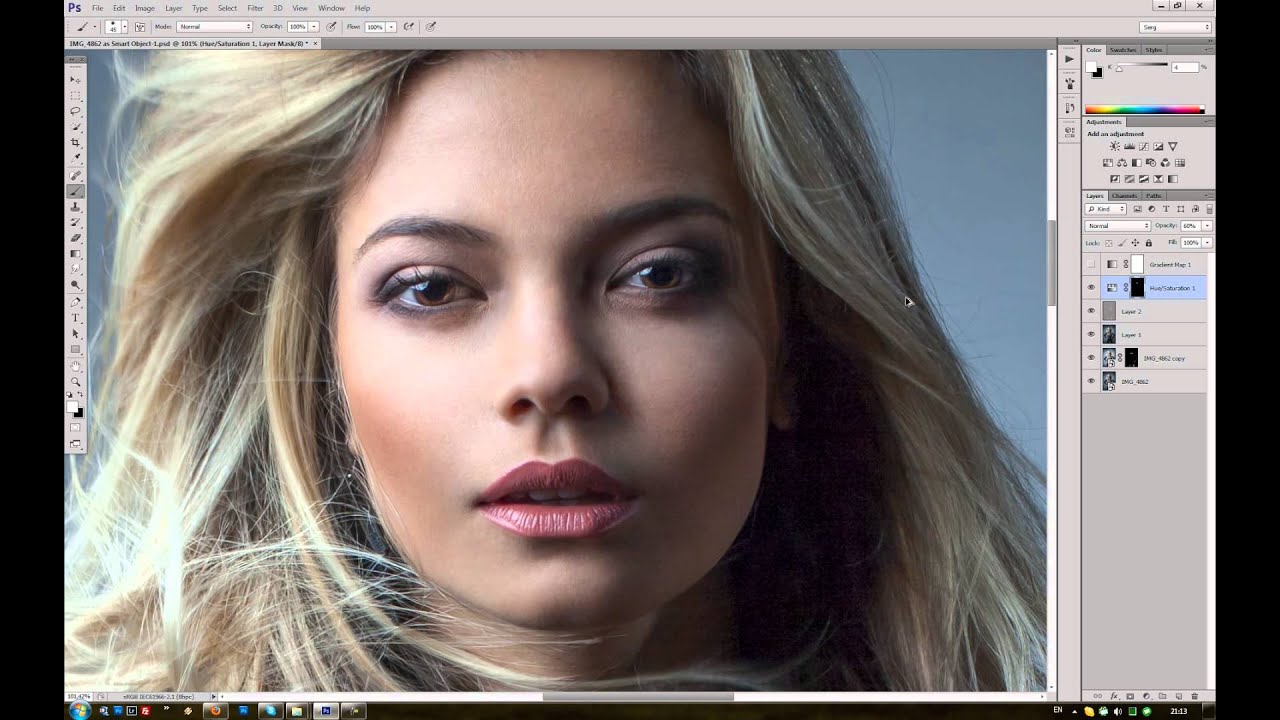Add a Channel Mixer adjustment
This screenshot has width=1280, height=720.
coord(1165,163)
